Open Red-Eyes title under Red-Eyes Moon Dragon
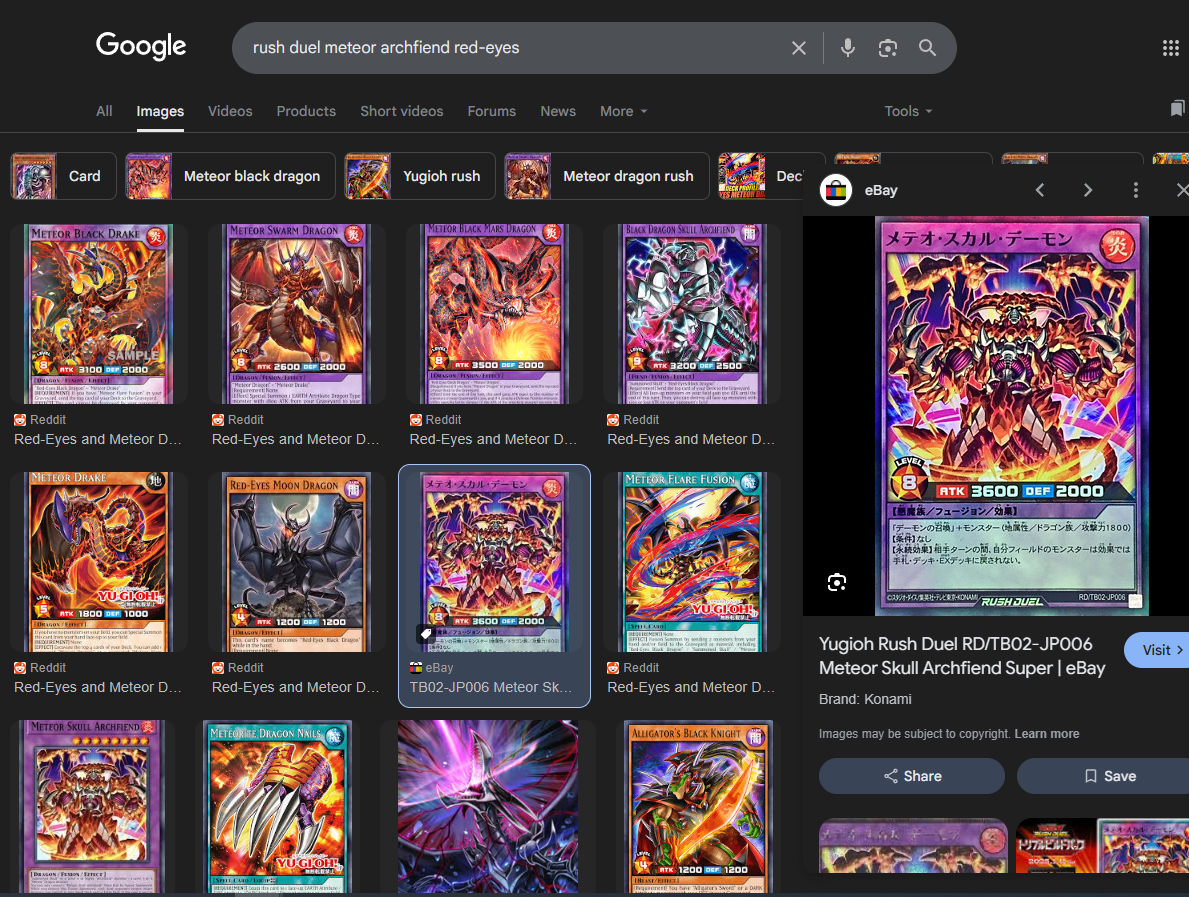Viewport: 1189px width, 897px height. (295, 688)
